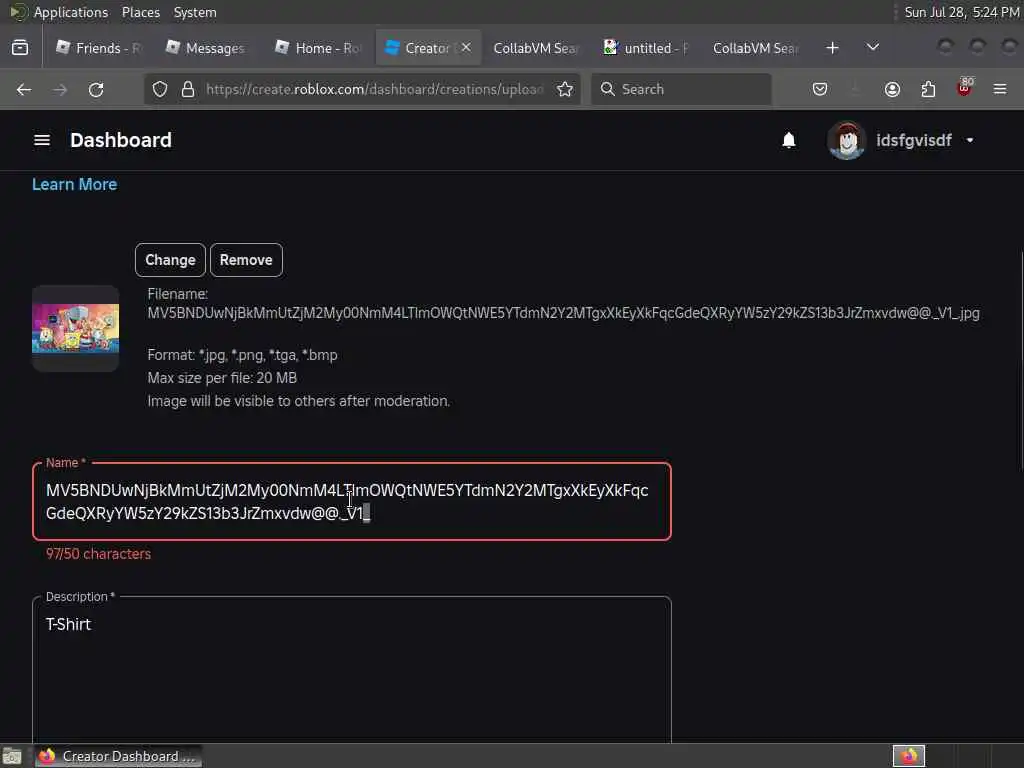Click the Learn More link
Screen dimensions: 1024x768
coord(74,185)
